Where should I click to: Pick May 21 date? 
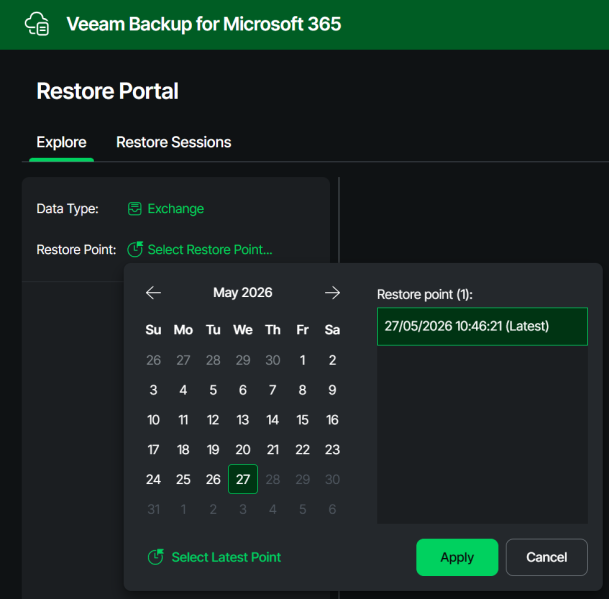click(x=273, y=449)
